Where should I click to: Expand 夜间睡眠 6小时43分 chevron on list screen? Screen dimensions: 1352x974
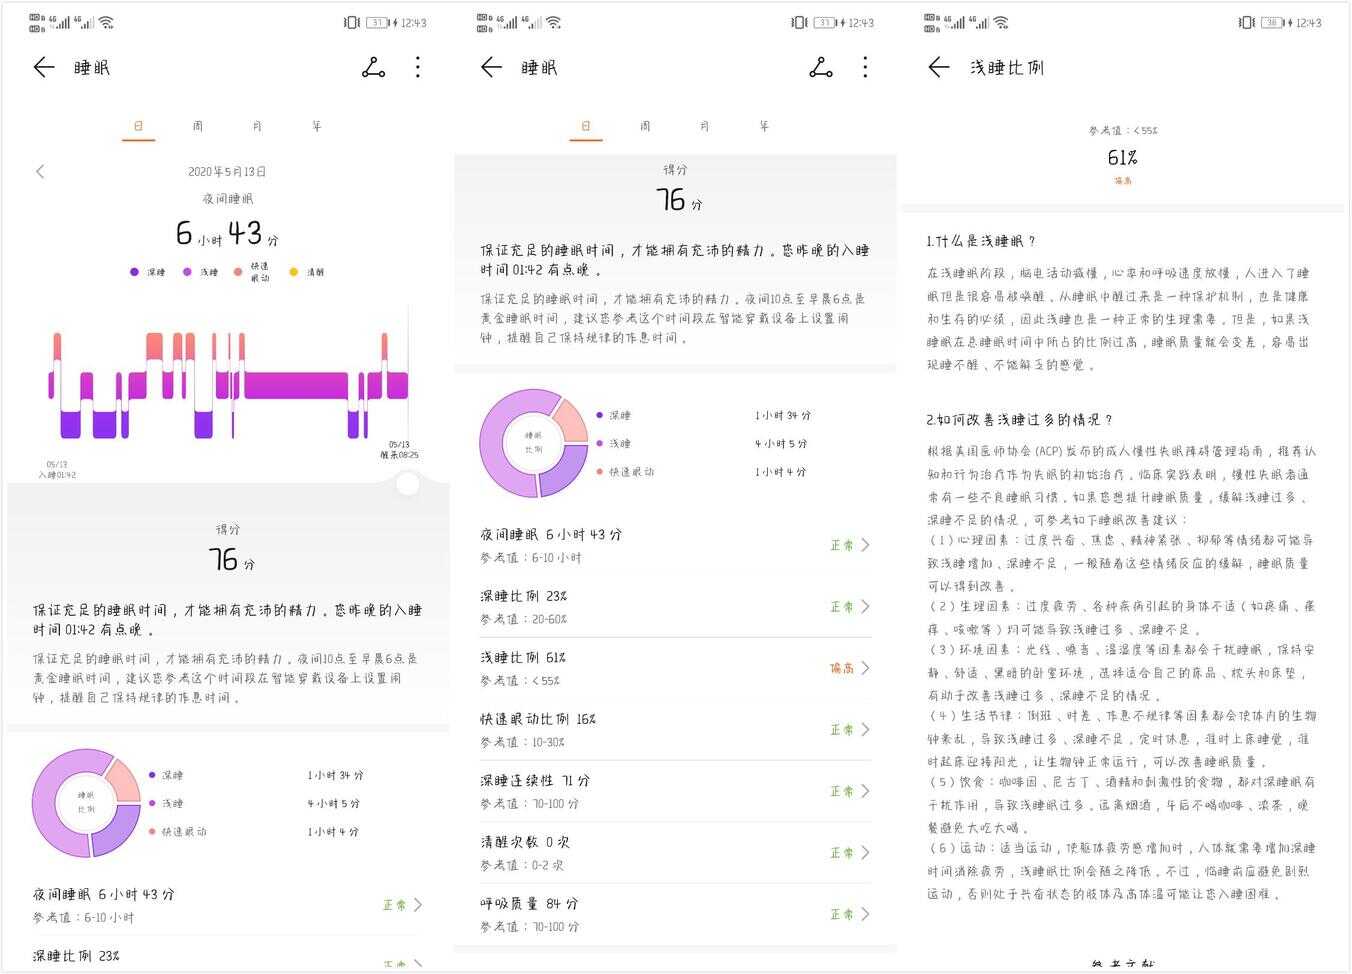coord(865,545)
